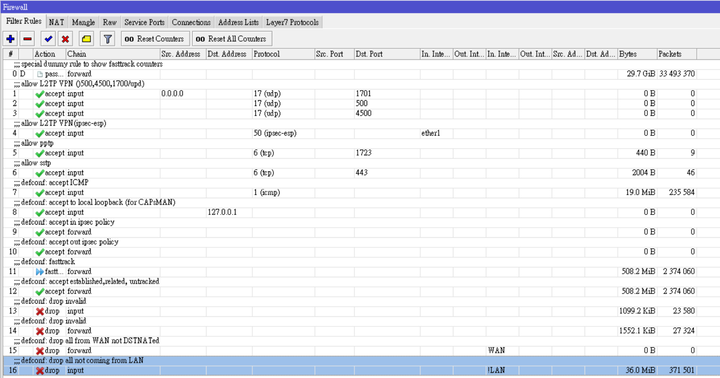Click fasttrack icon on rule 11

click(40, 271)
